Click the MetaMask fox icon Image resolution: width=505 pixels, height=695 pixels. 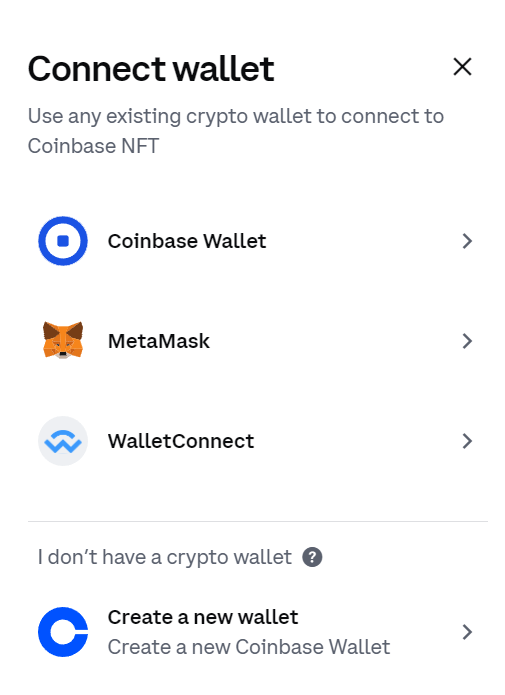coord(63,340)
